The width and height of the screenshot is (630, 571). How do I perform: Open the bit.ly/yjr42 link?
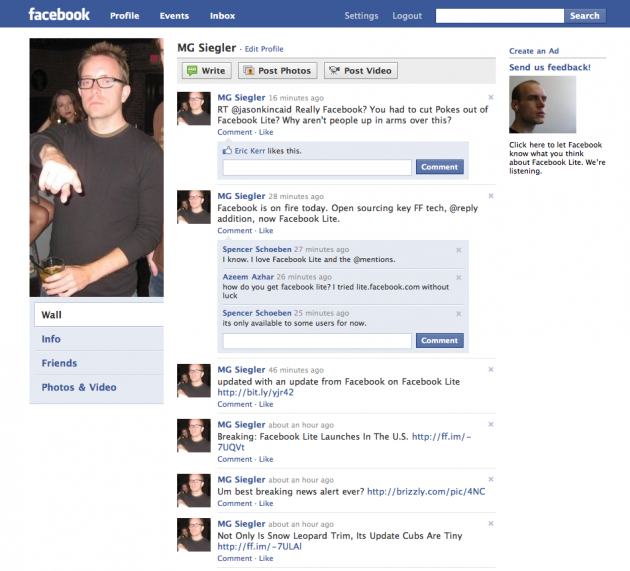point(256,393)
